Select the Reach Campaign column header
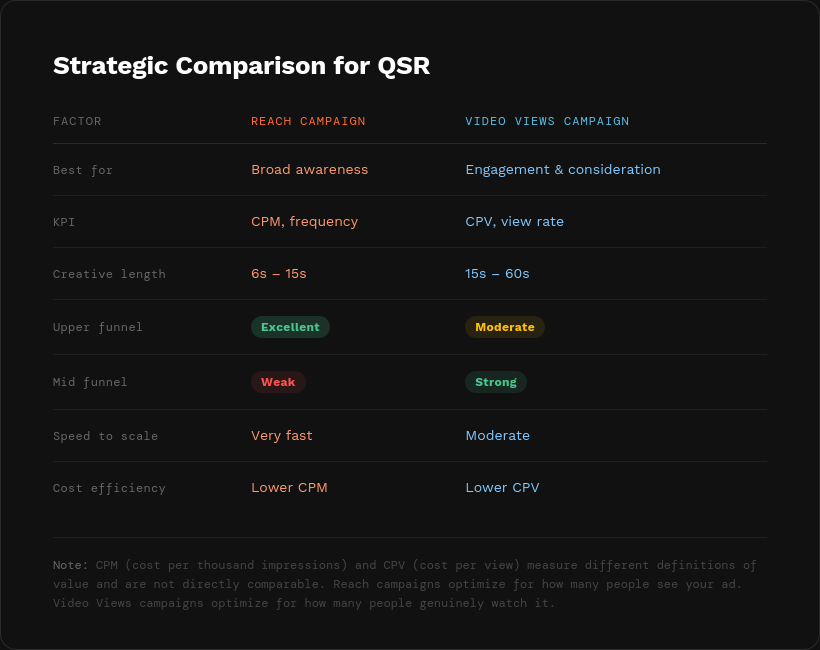This screenshot has height=650, width=820. [x=308, y=122]
